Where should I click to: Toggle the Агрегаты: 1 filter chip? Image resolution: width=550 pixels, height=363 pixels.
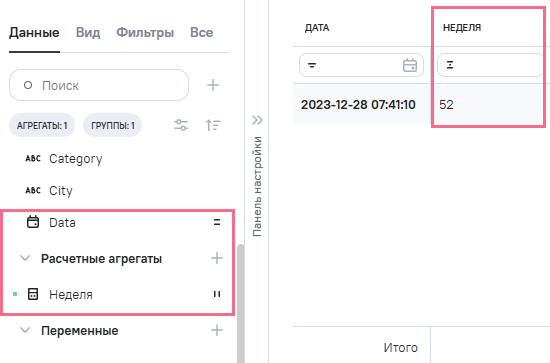pyautogui.click(x=42, y=125)
